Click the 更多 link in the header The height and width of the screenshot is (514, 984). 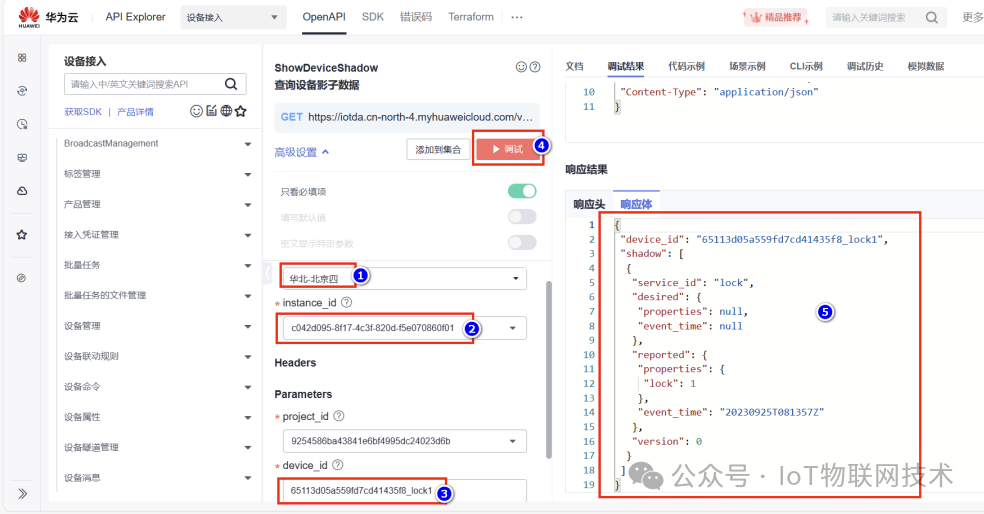tap(972, 18)
